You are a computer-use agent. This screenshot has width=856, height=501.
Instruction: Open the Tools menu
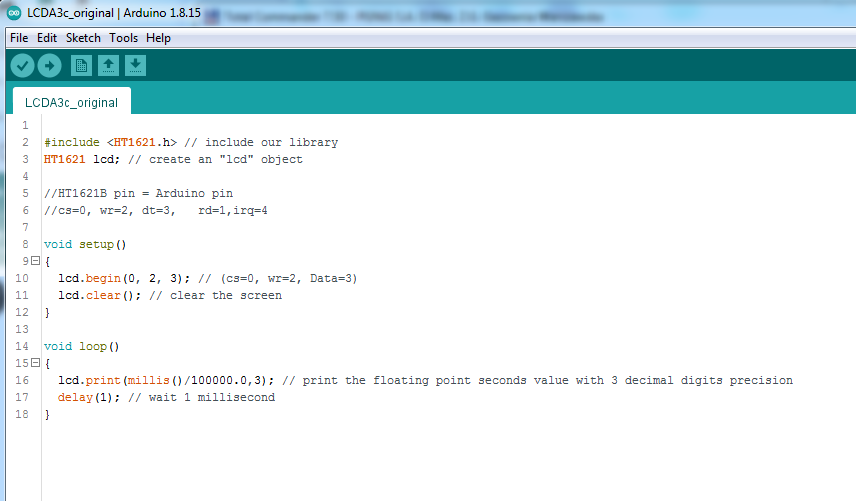(x=123, y=38)
